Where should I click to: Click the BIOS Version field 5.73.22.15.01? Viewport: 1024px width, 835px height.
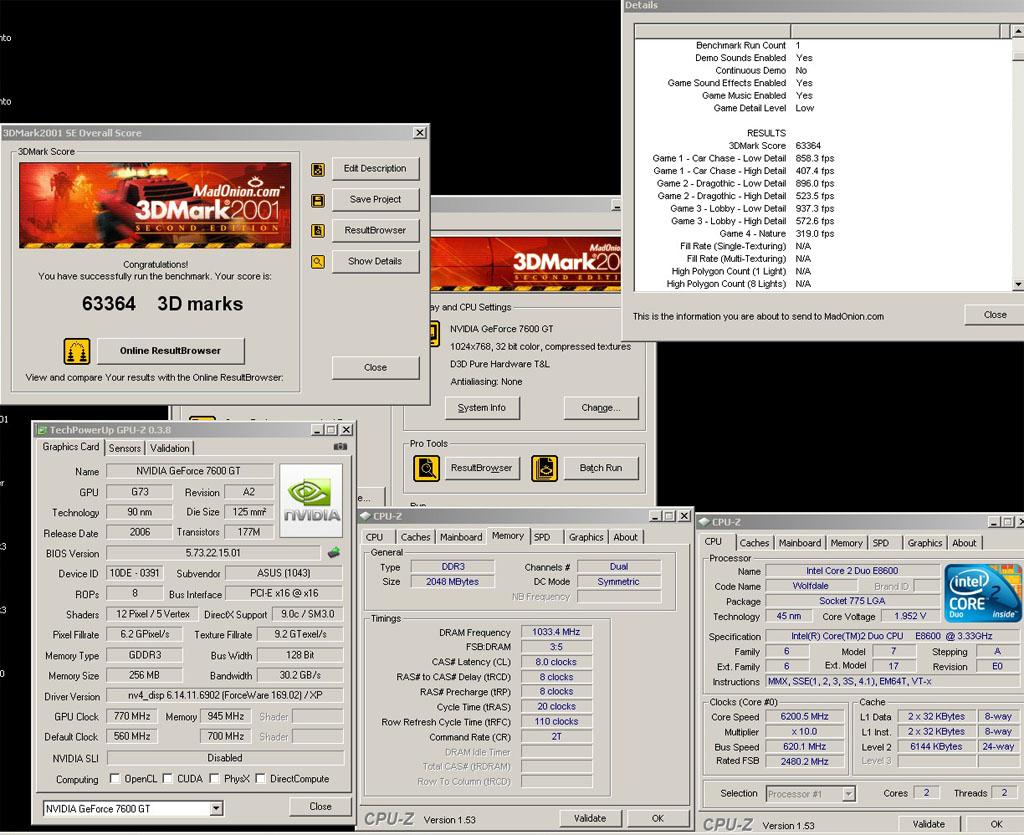coord(213,553)
